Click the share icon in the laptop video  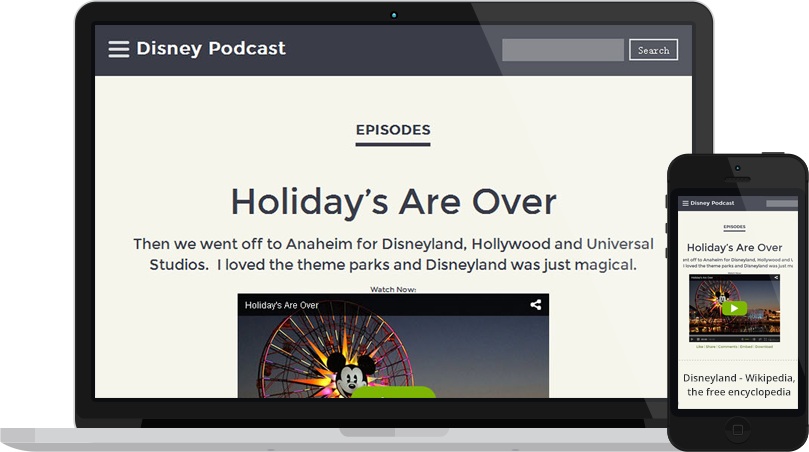tap(536, 304)
